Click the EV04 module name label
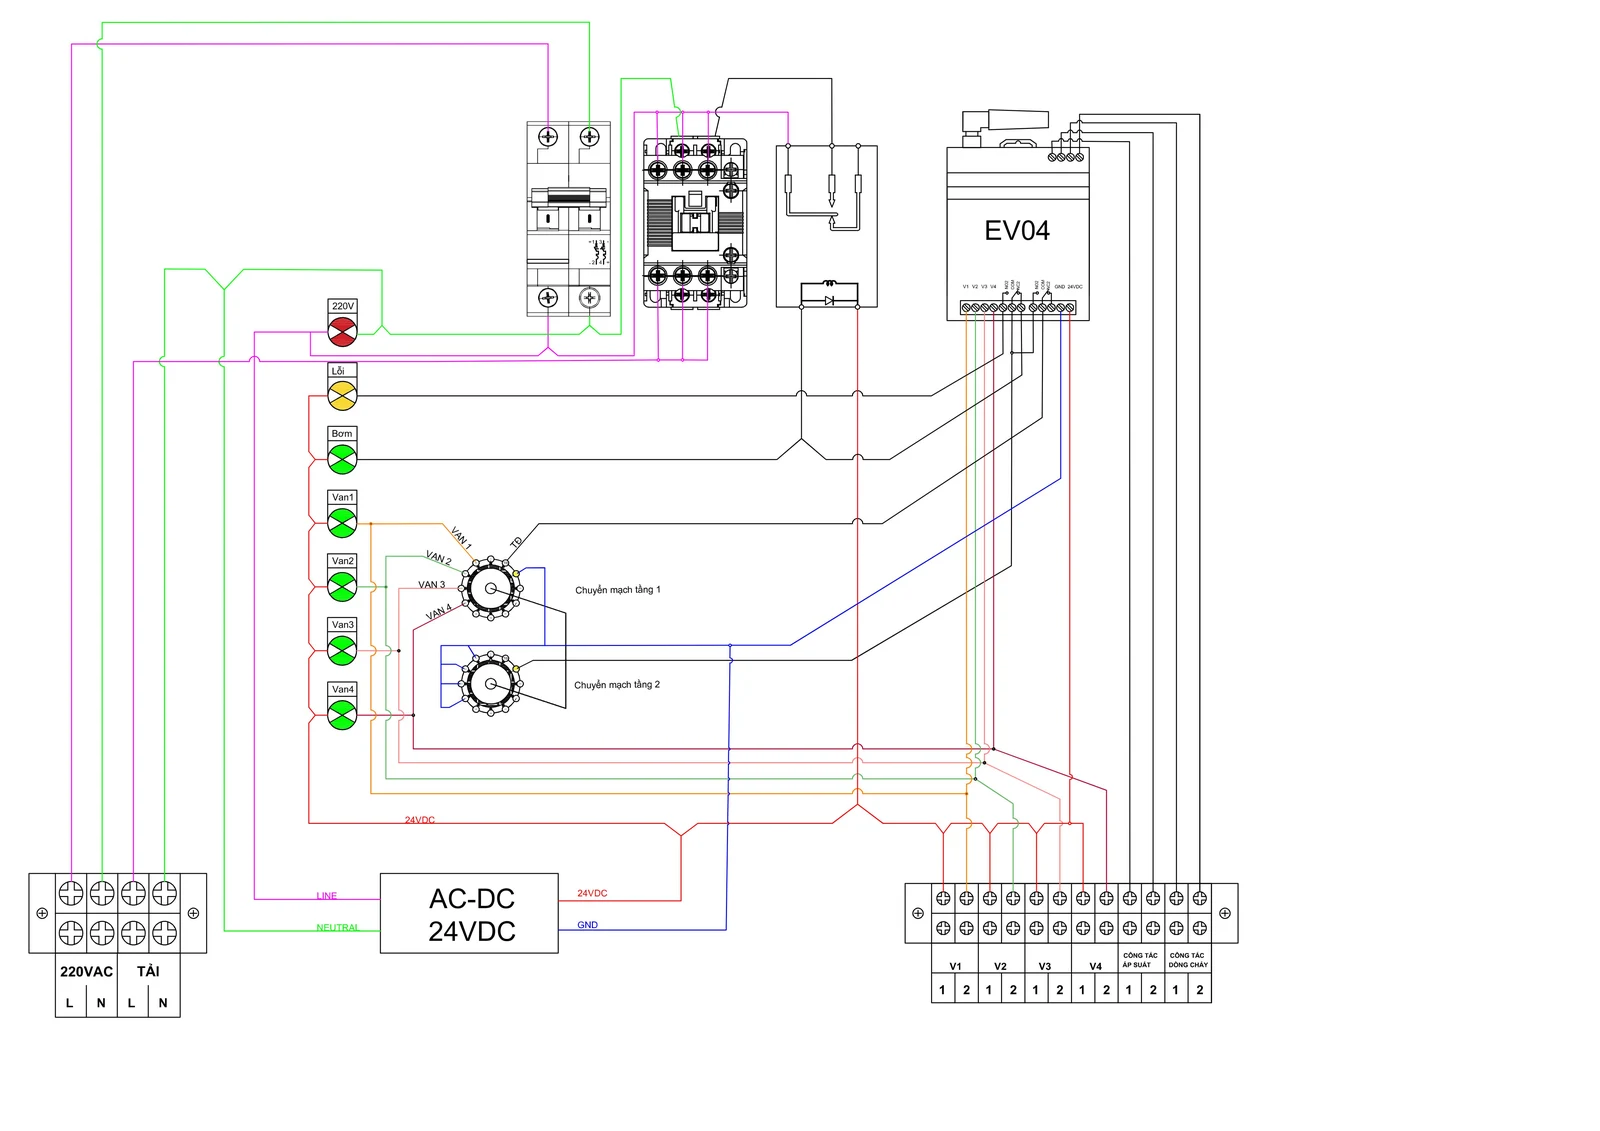 1017,231
